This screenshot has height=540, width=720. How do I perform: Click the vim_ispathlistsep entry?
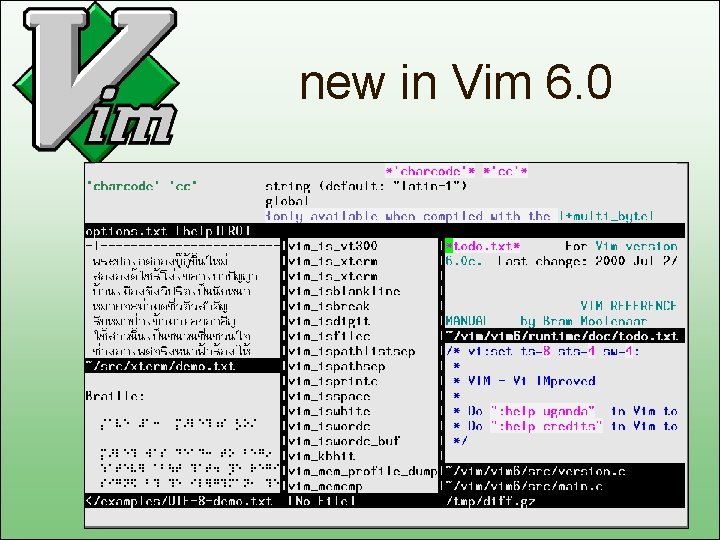pos(352,351)
